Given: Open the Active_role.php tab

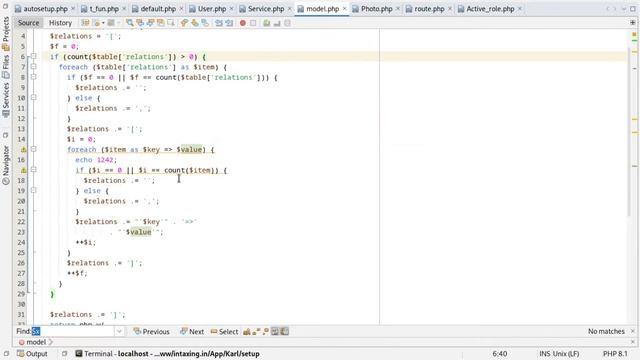Looking at the screenshot, I should pos(490,9).
